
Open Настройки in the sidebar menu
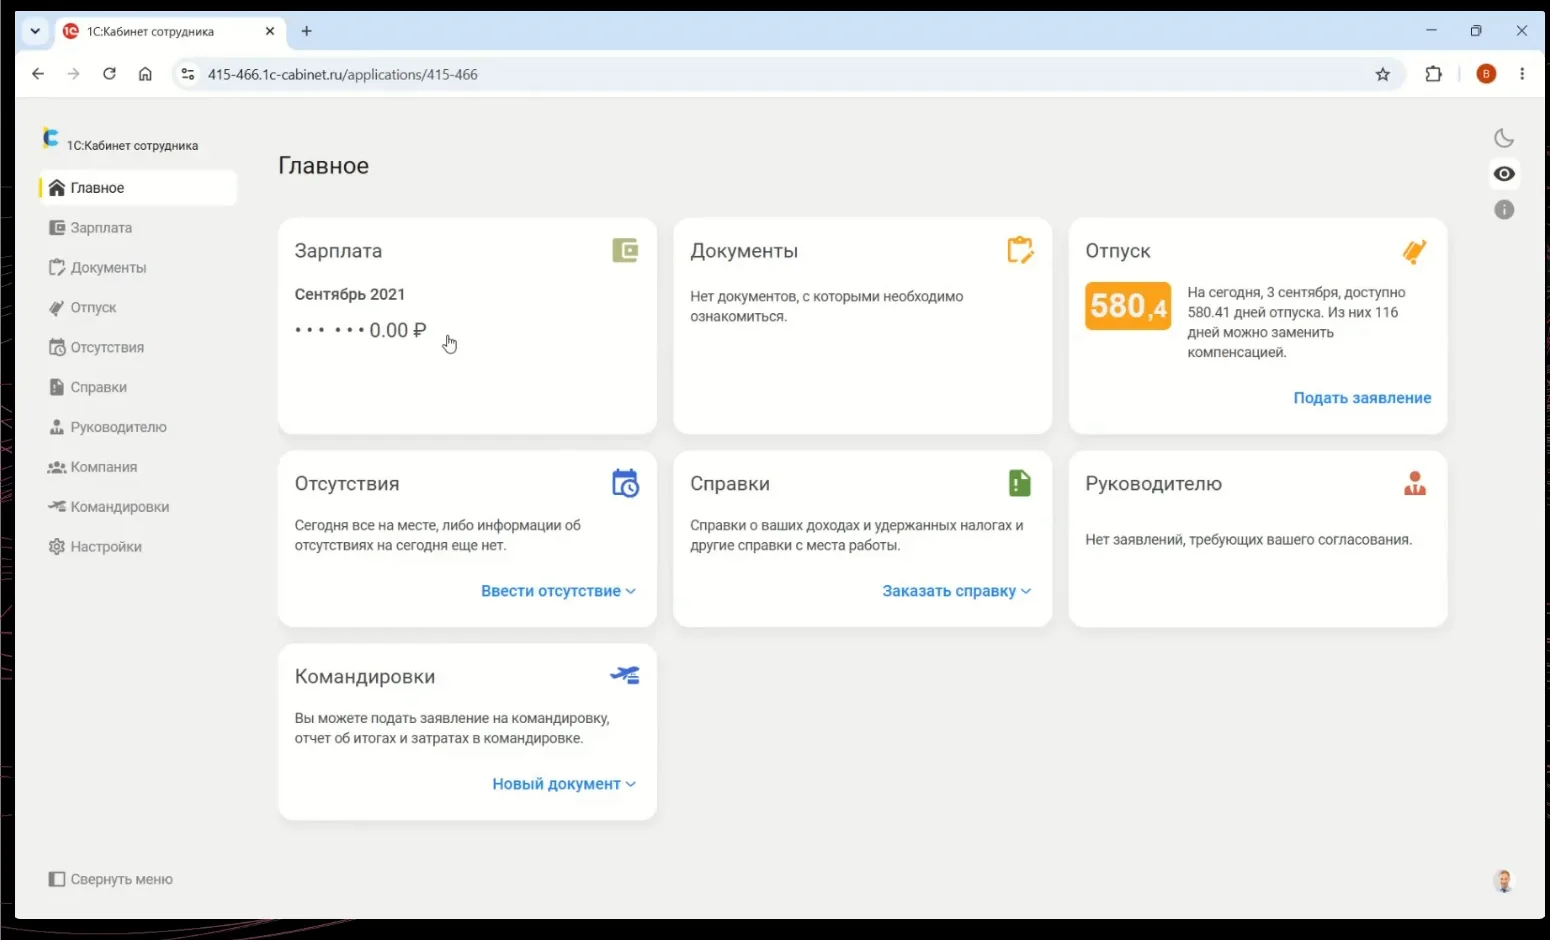pyautogui.click(x=138, y=547)
